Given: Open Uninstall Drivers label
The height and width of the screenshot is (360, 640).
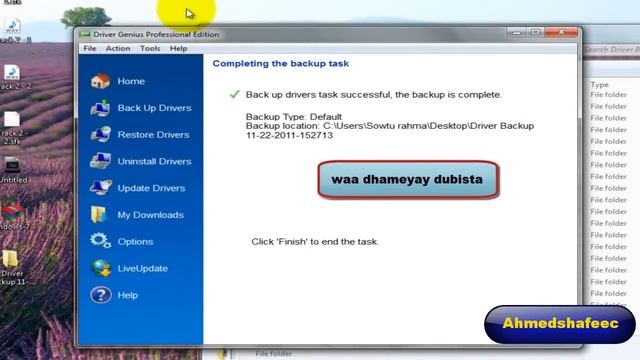Looking at the screenshot, I should (154, 161).
